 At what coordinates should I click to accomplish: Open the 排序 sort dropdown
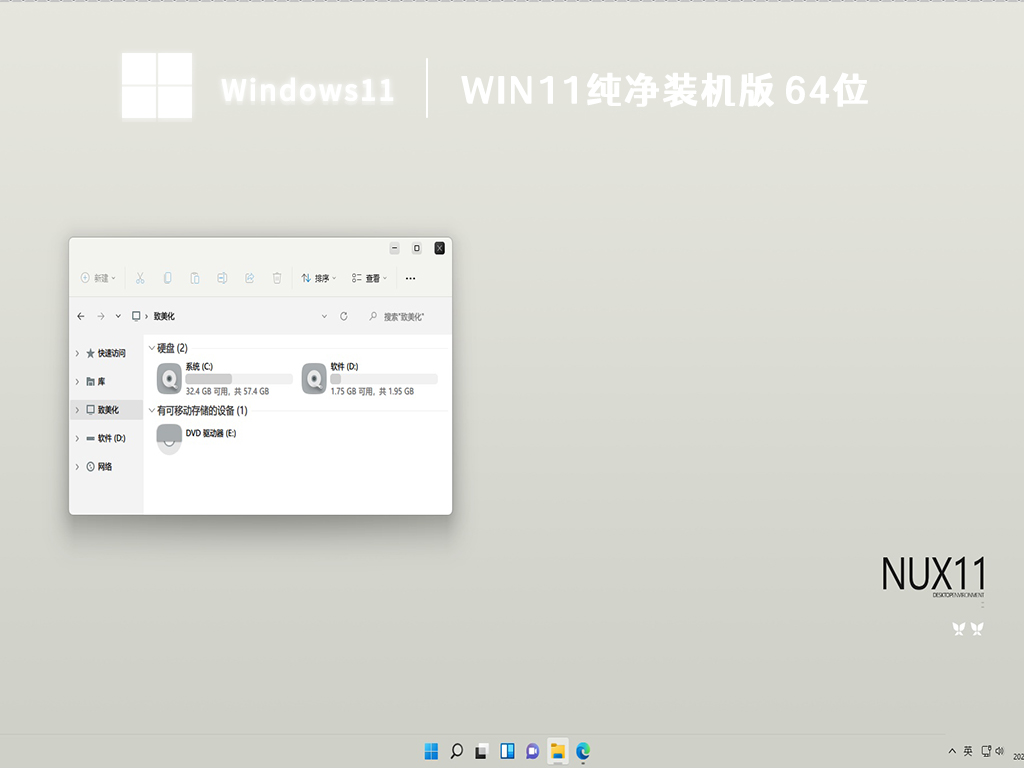pos(319,278)
